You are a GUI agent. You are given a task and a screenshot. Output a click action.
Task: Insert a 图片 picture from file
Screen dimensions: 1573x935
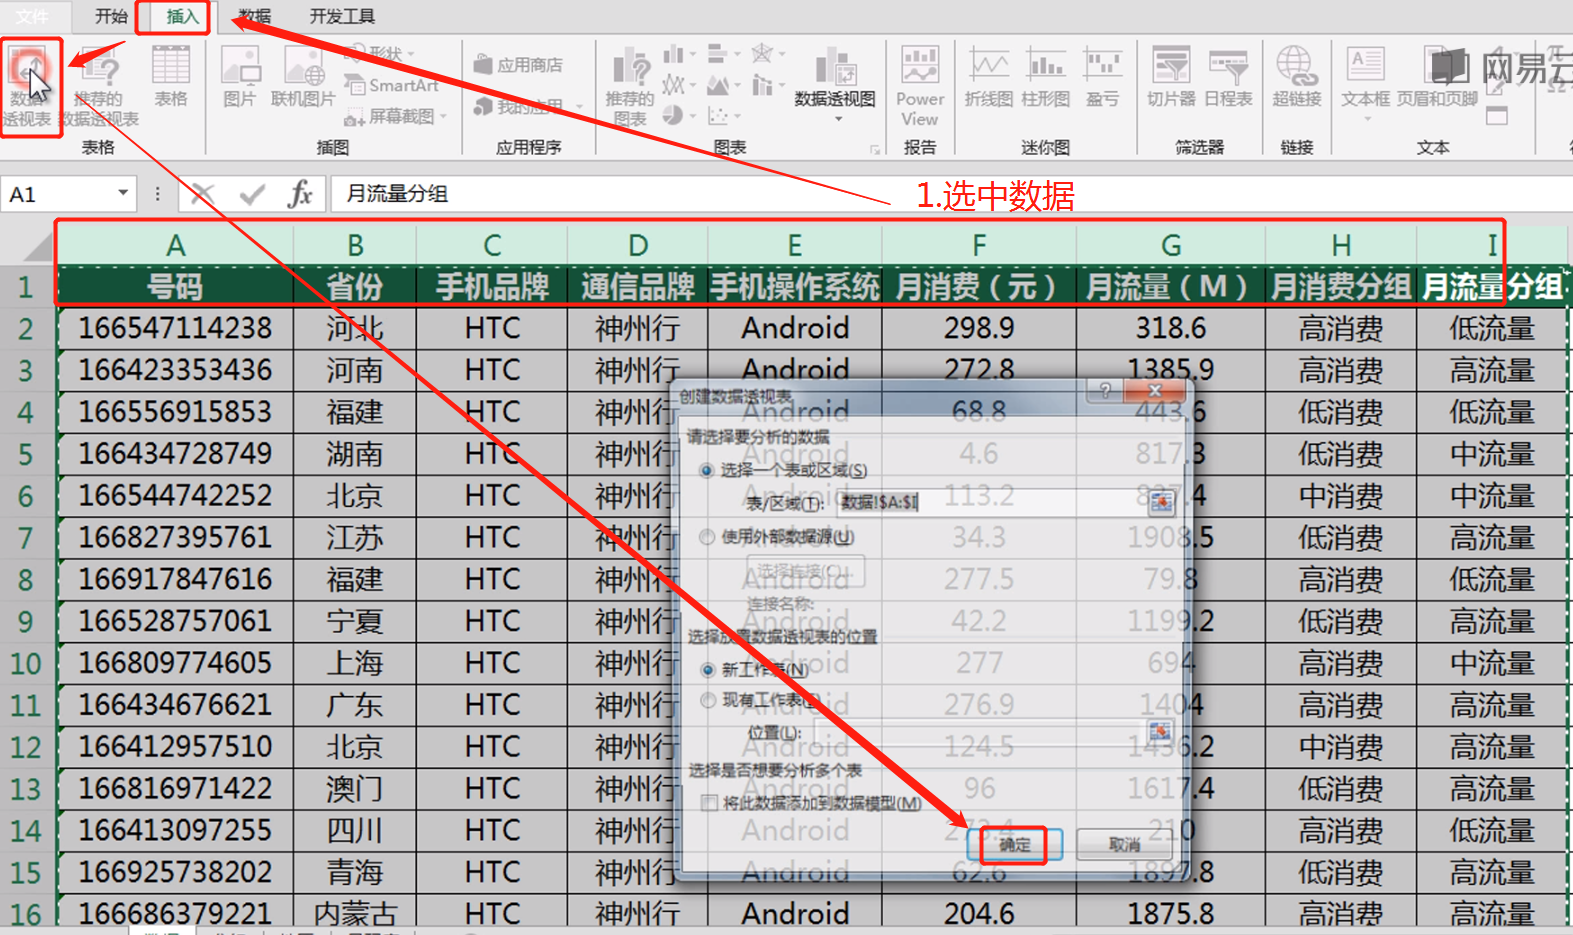239,78
